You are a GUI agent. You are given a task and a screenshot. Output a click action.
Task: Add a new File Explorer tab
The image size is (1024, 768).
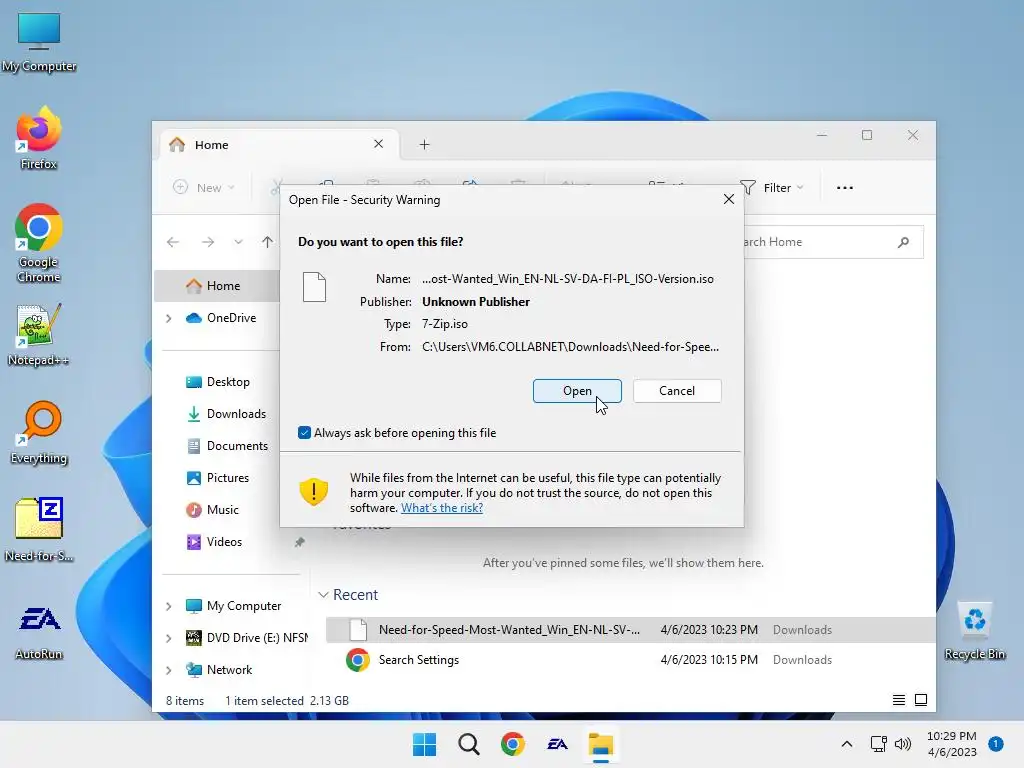point(424,144)
